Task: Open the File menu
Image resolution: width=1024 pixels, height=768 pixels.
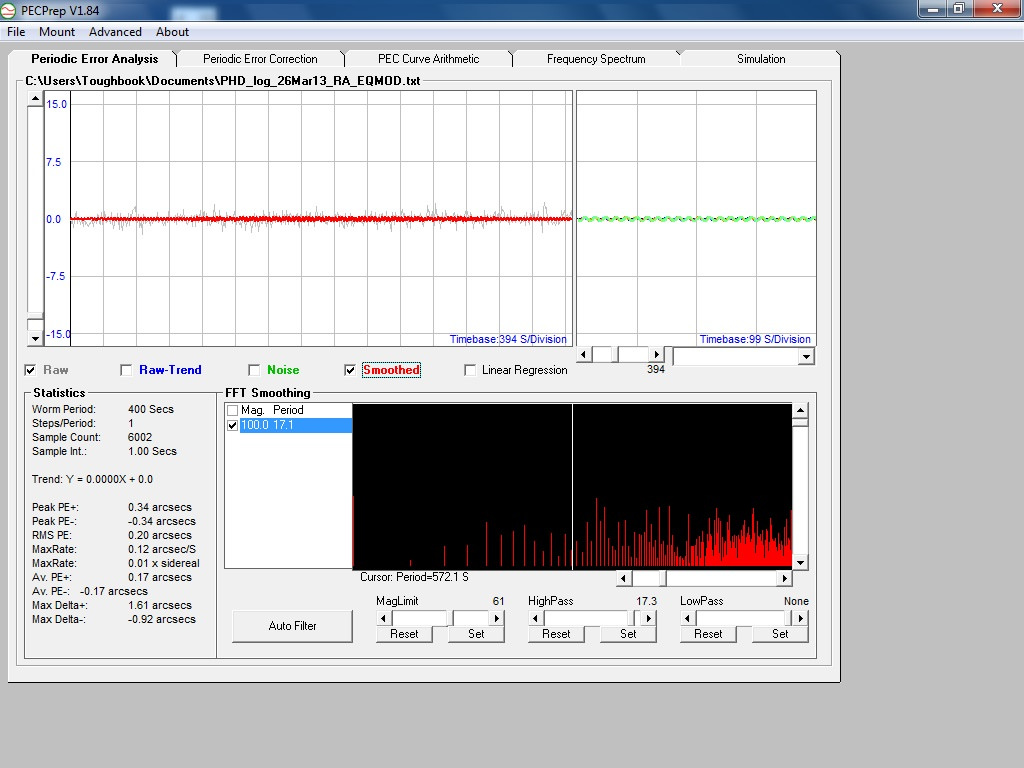Action: pyautogui.click(x=15, y=32)
